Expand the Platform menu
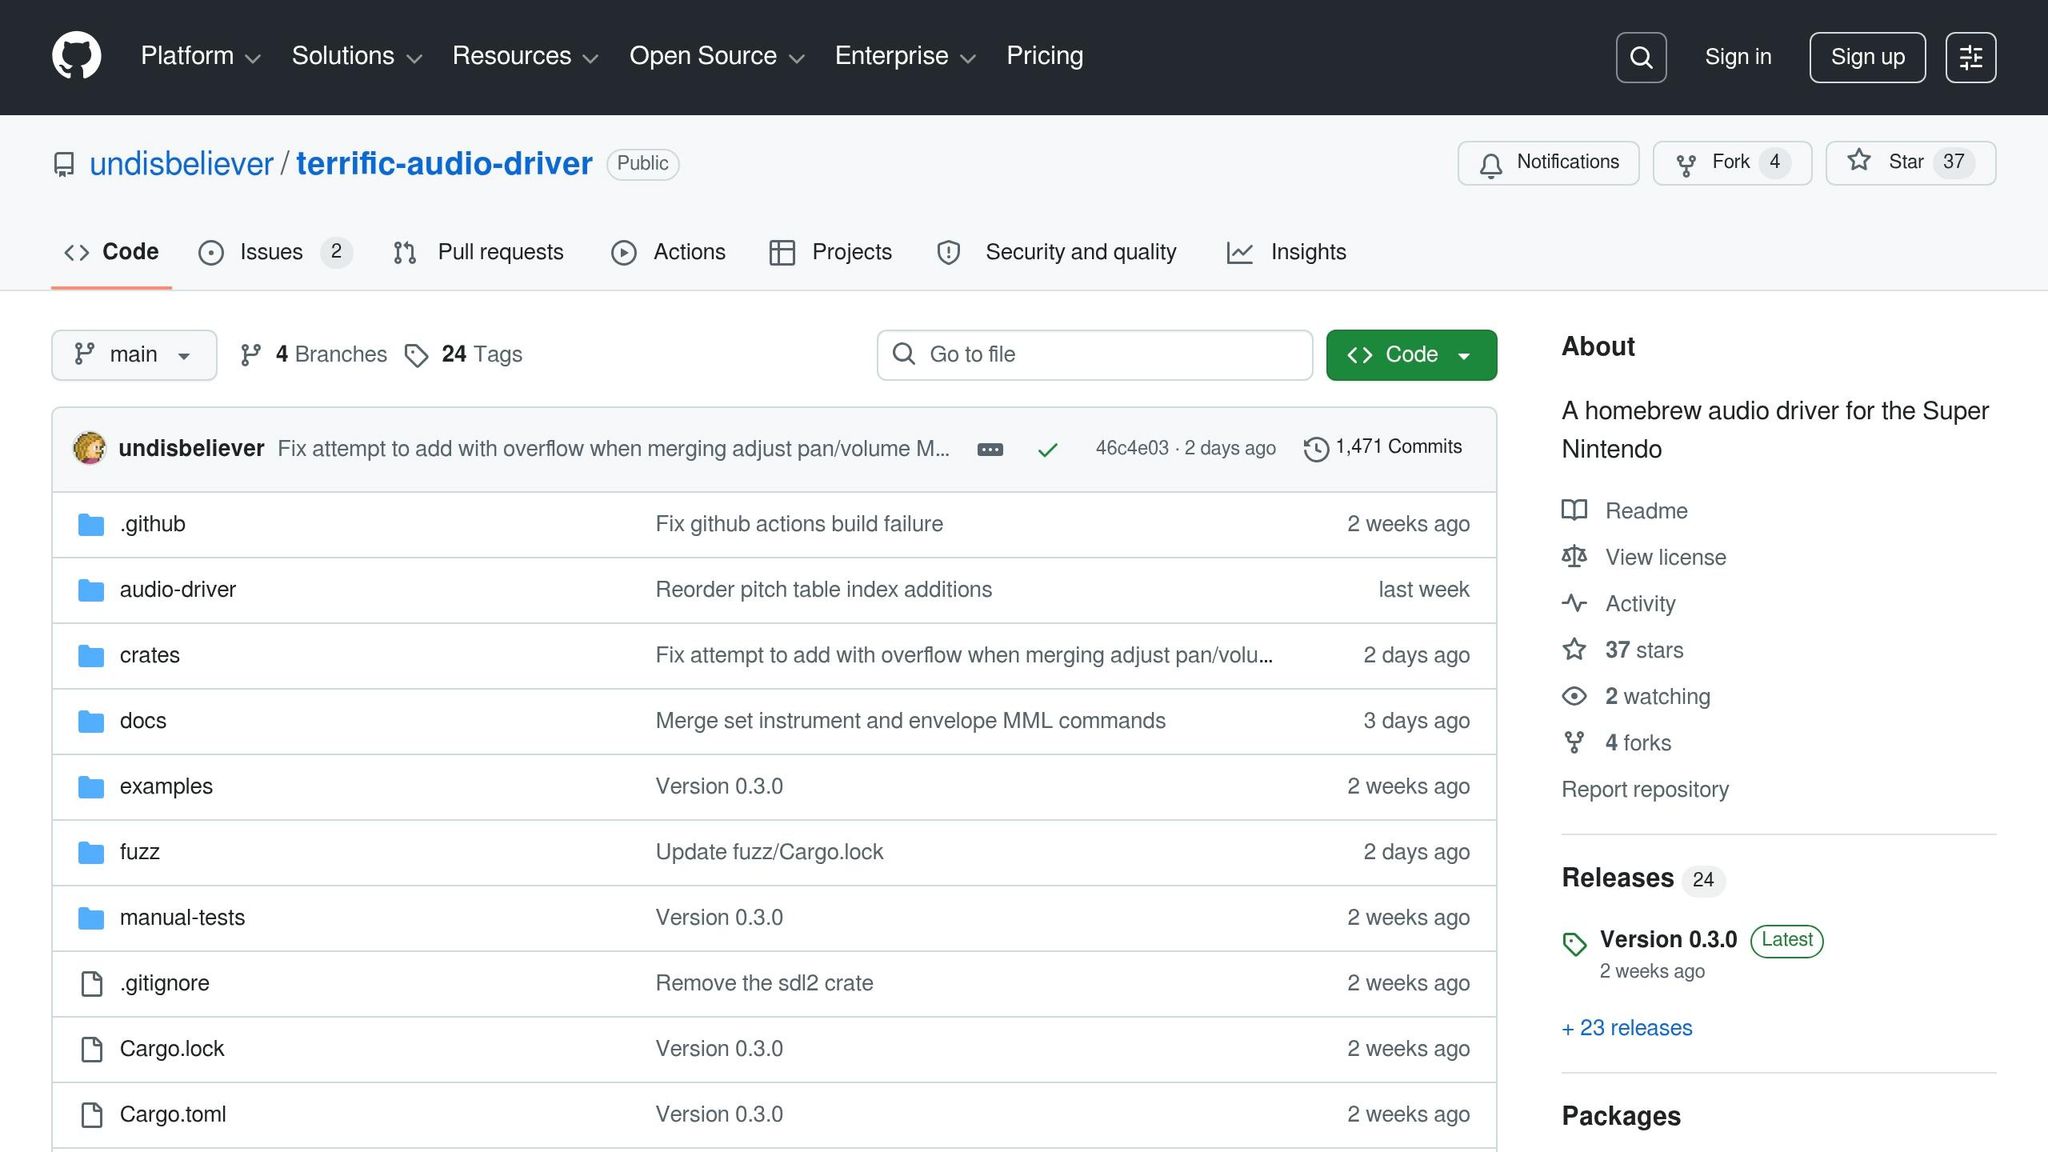2048x1152 pixels. coord(201,56)
